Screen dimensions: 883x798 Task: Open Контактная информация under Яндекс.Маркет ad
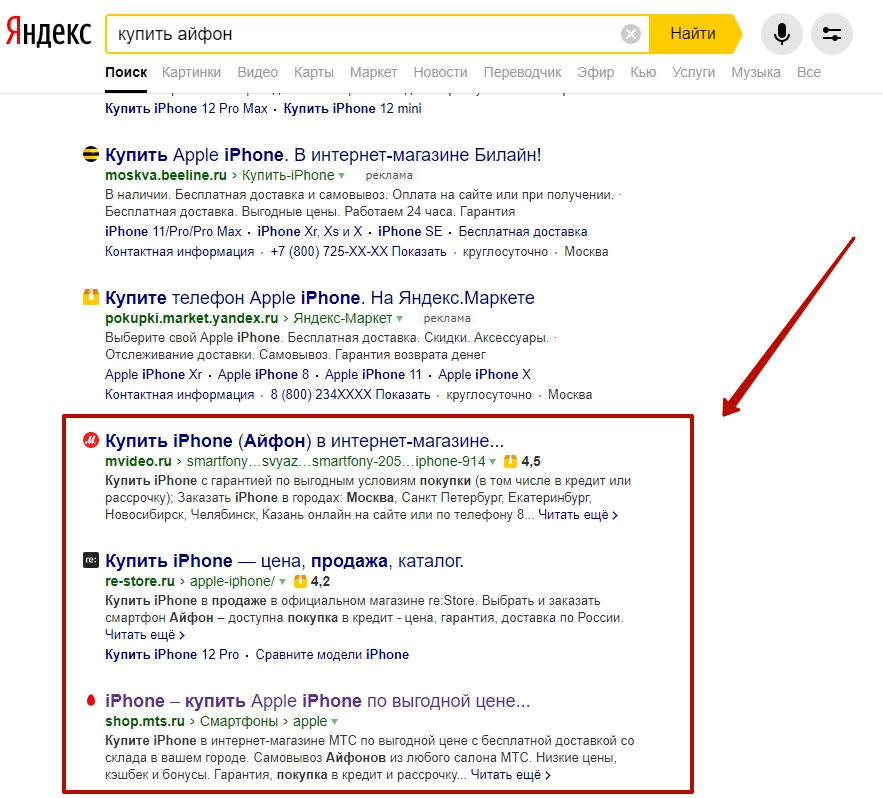(x=180, y=395)
